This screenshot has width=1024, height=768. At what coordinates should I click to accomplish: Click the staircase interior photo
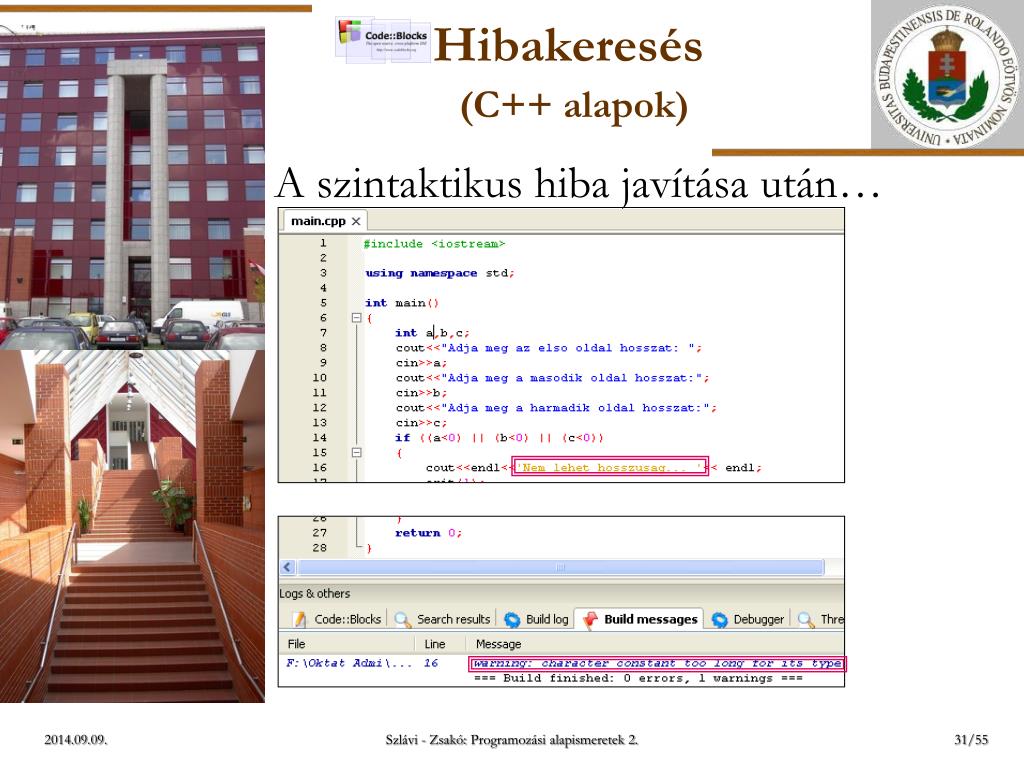(132, 526)
